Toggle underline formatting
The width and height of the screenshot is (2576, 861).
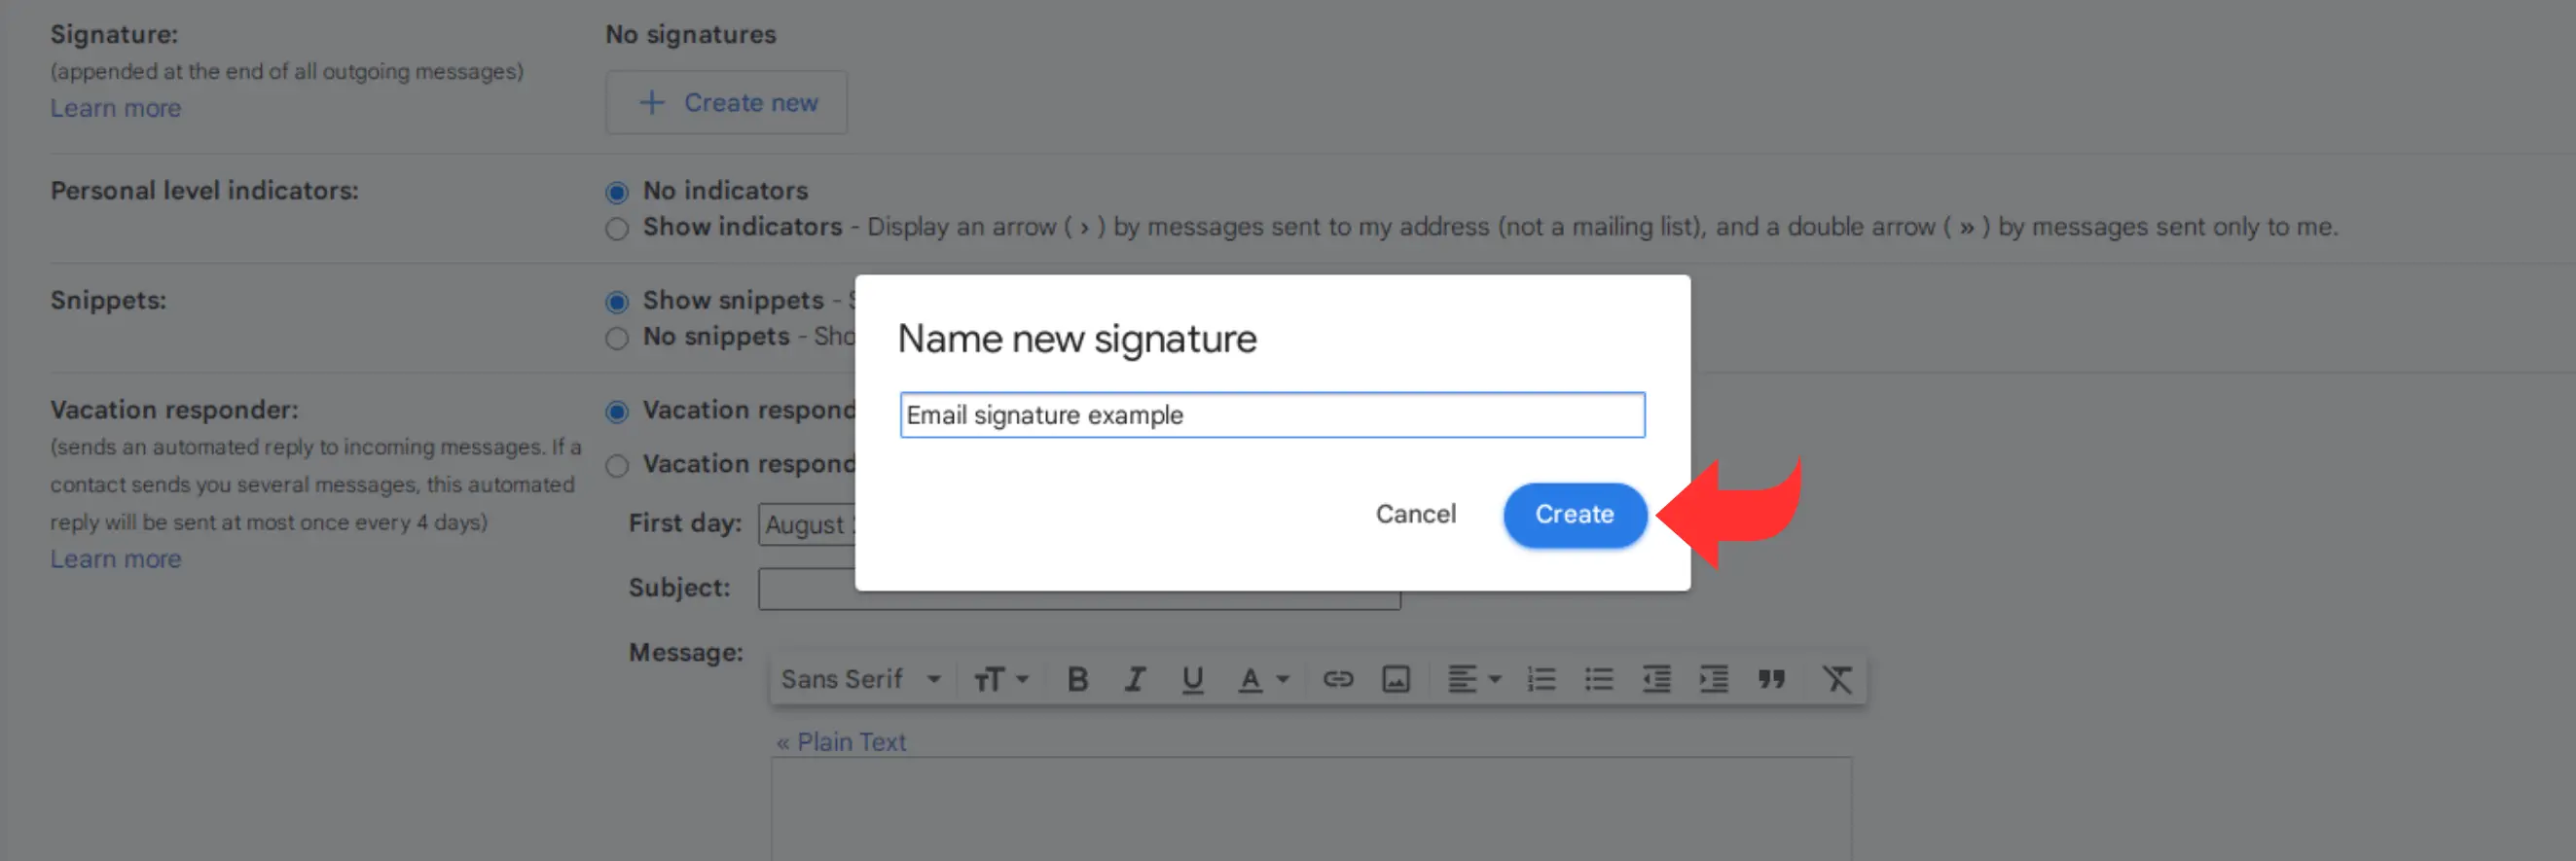pos(1192,679)
